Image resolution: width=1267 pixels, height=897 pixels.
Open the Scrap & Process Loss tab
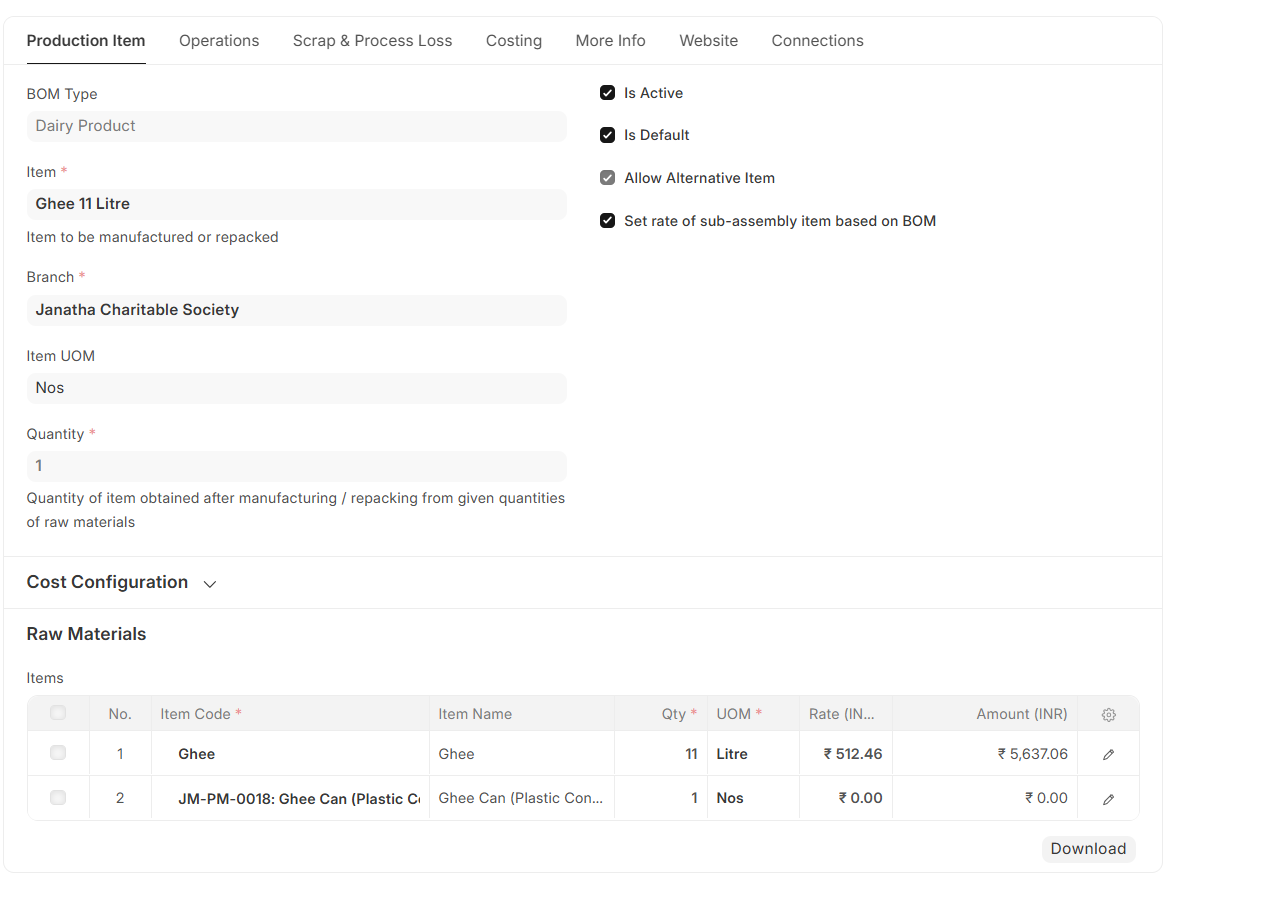pyautogui.click(x=372, y=41)
